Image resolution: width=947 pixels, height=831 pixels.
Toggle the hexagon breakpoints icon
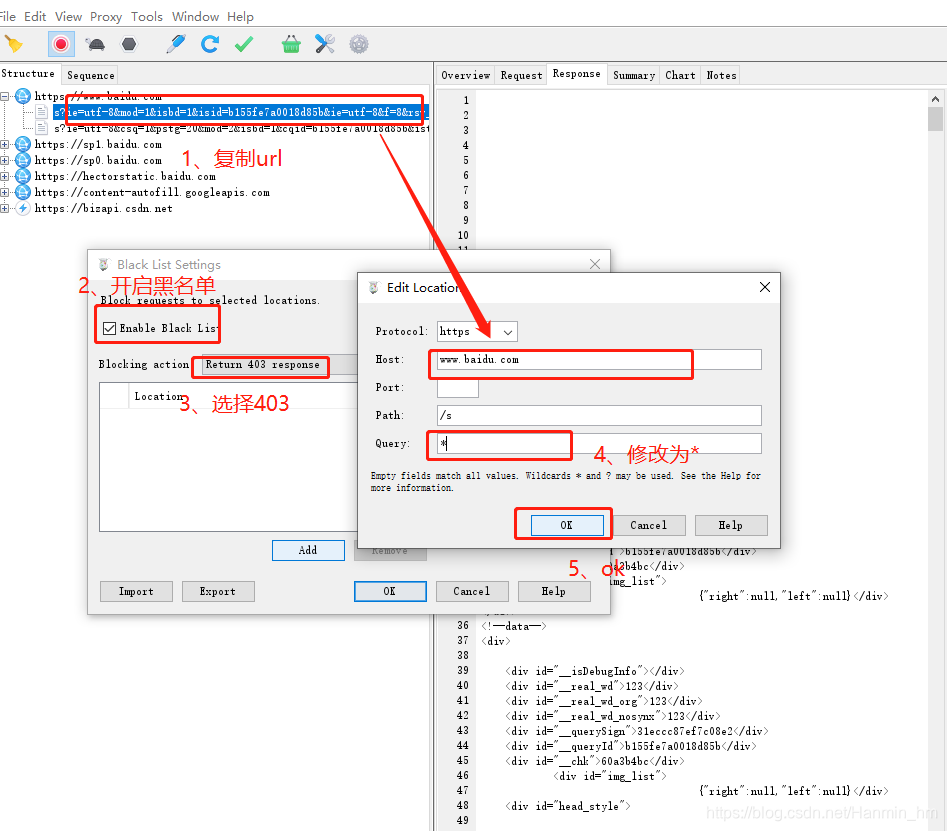pyautogui.click(x=129, y=44)
